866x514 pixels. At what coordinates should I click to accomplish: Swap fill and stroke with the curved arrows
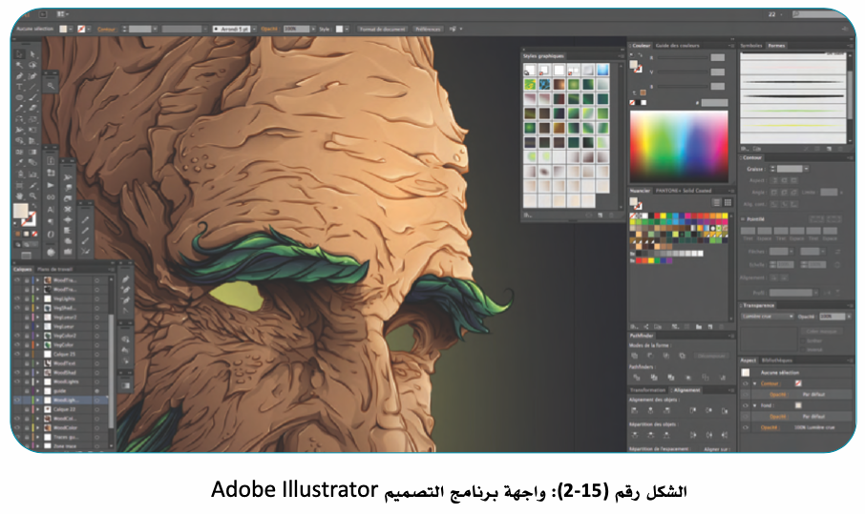click(33, 206)
